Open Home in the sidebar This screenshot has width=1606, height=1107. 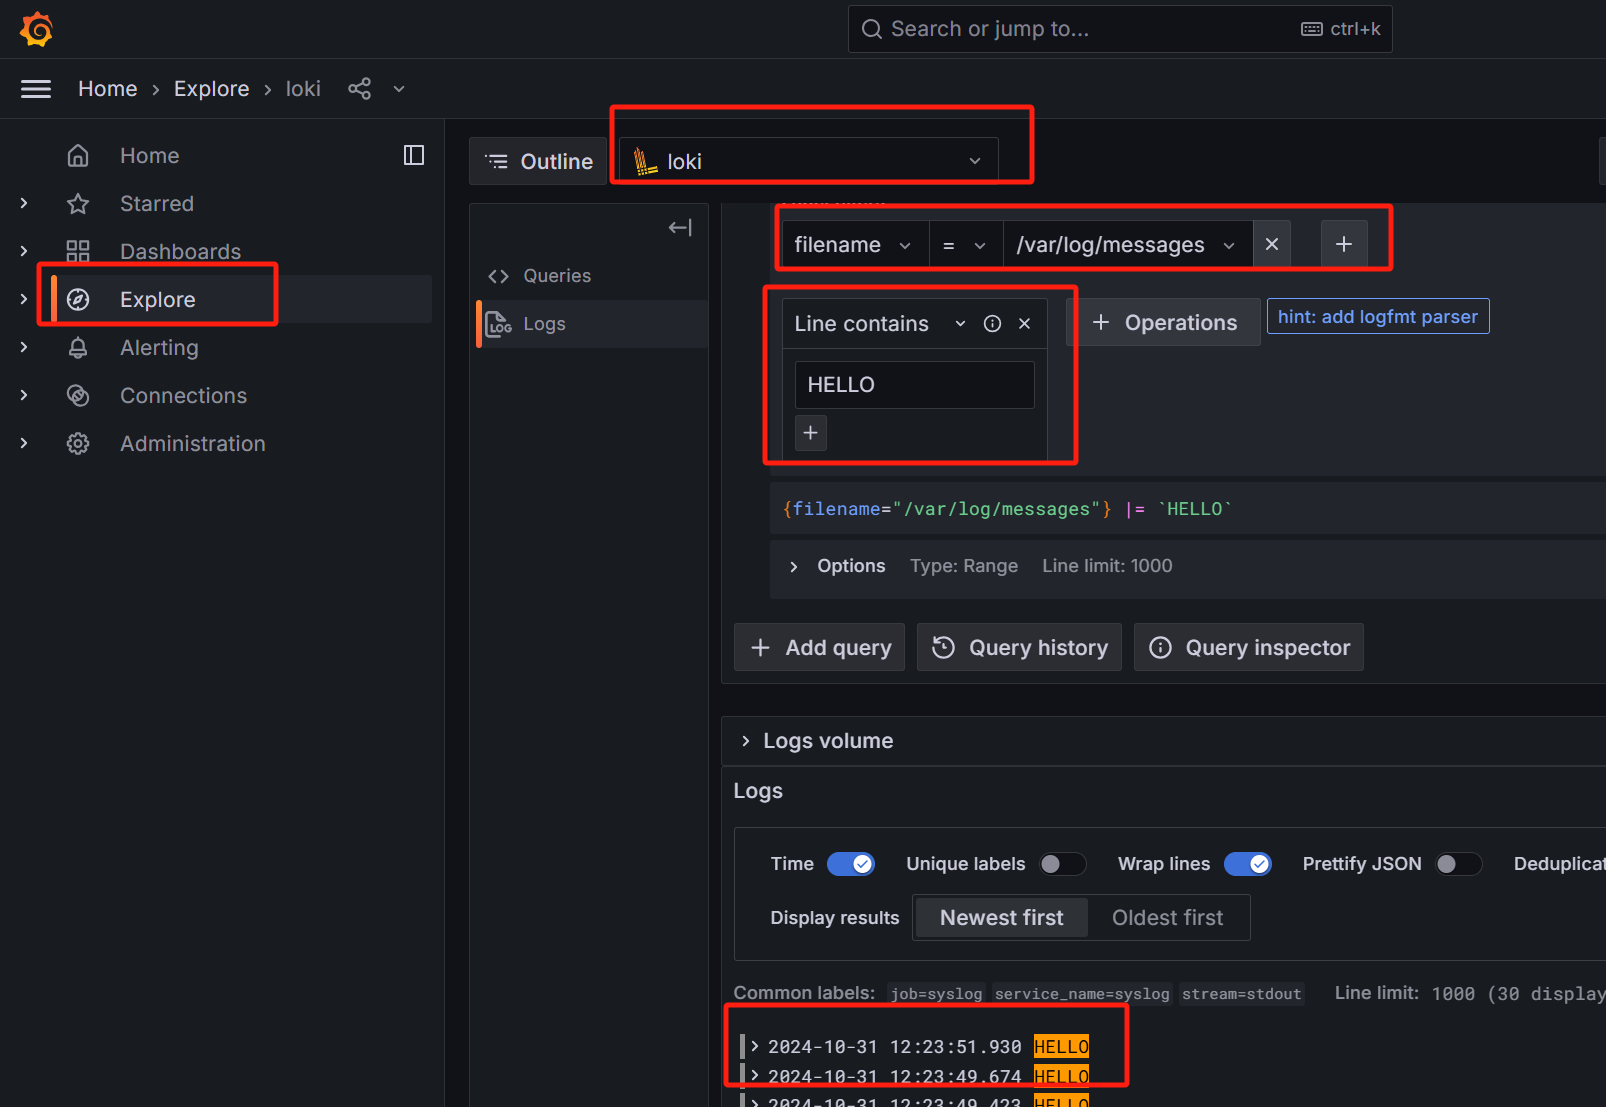(x=150, y=156)
